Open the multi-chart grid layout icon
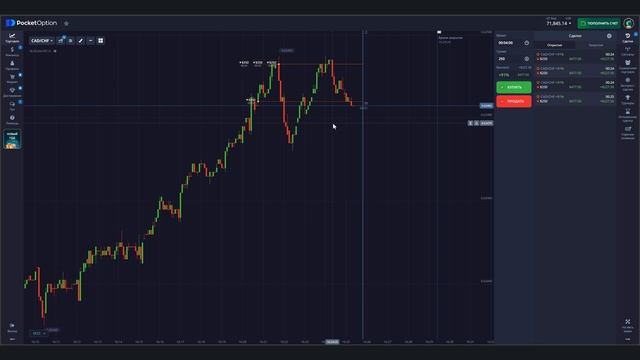Screen dimensions: 640x360 tap(100, 41)
